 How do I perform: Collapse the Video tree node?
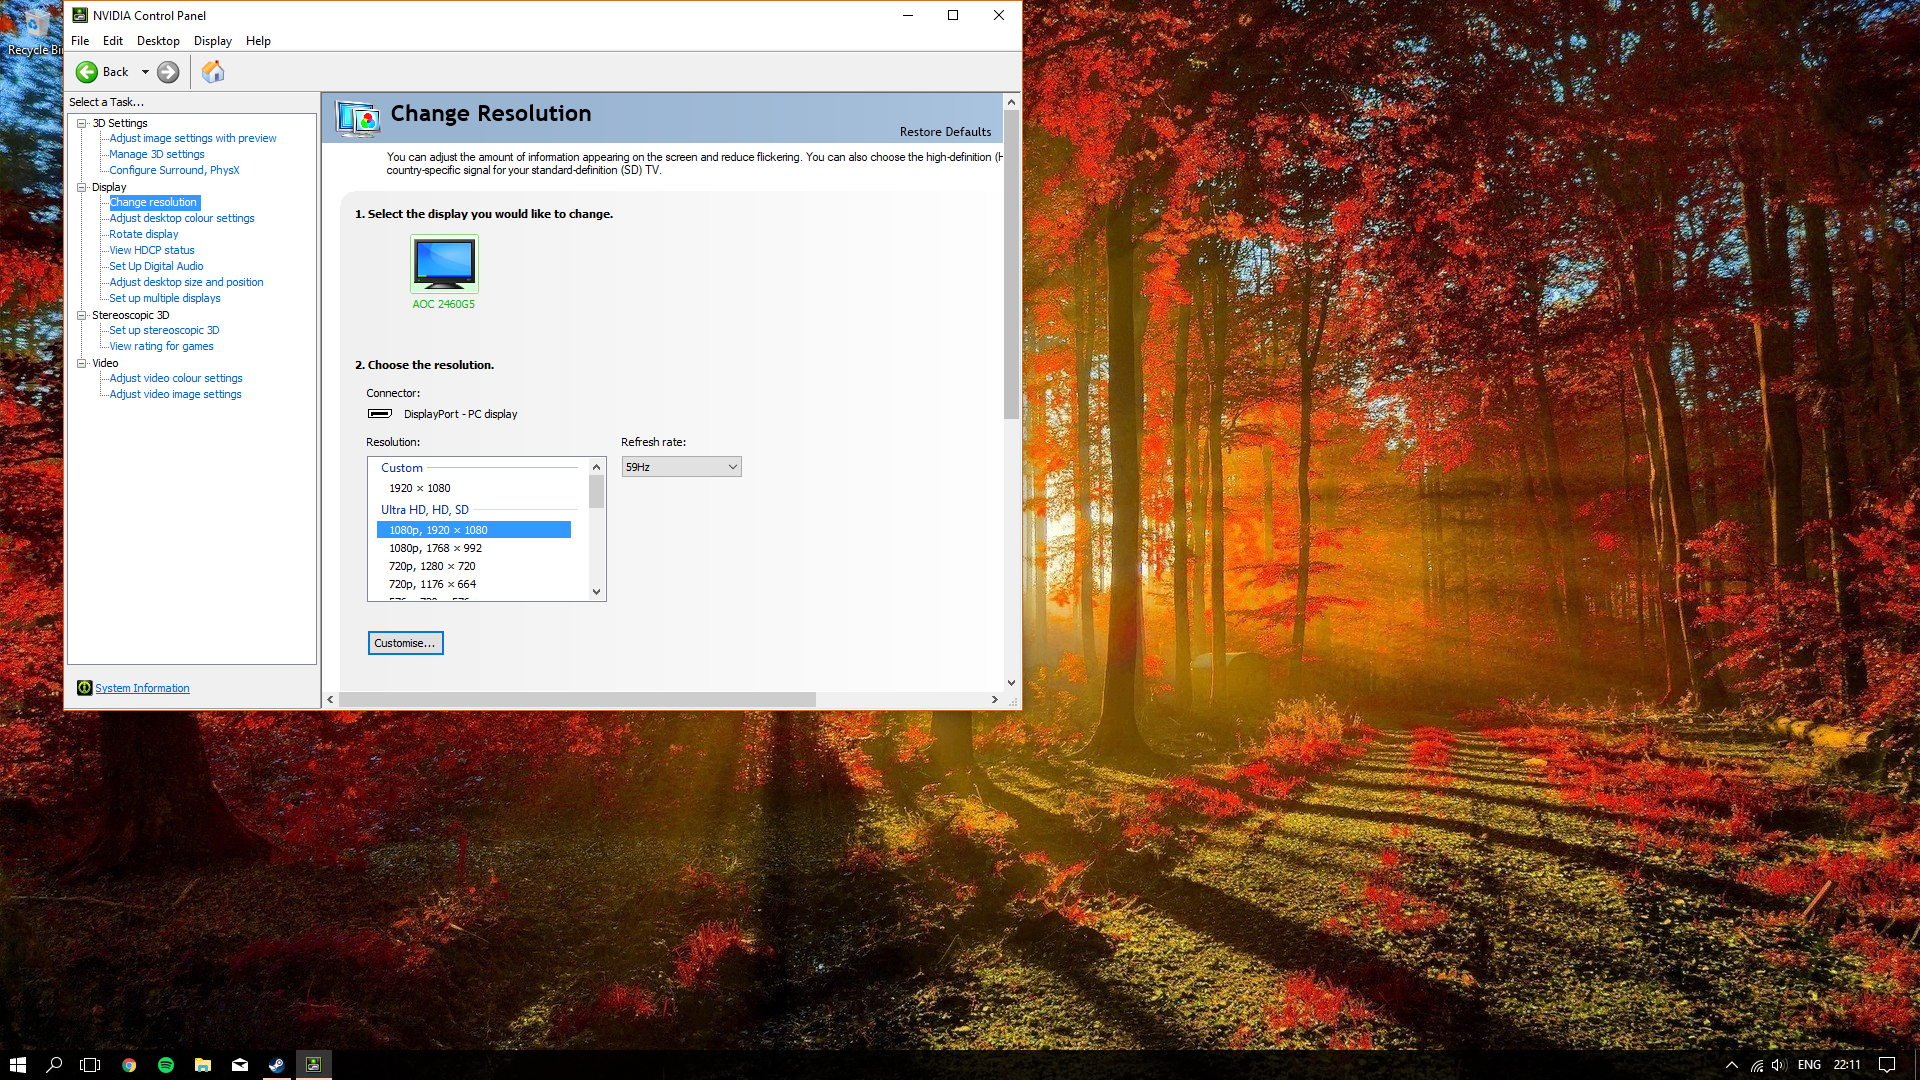click(82, 363)
